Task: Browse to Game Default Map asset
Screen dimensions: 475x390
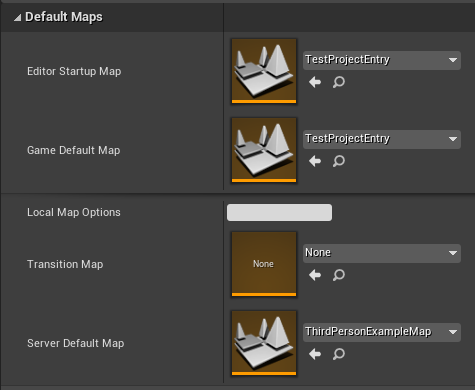Action: [339, 161]
